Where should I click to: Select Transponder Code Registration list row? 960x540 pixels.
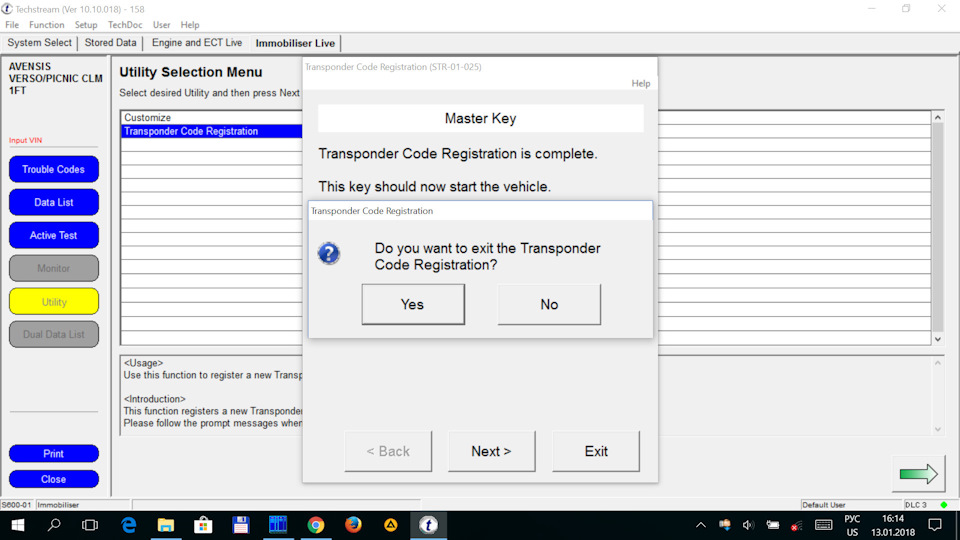coord(211,131)
